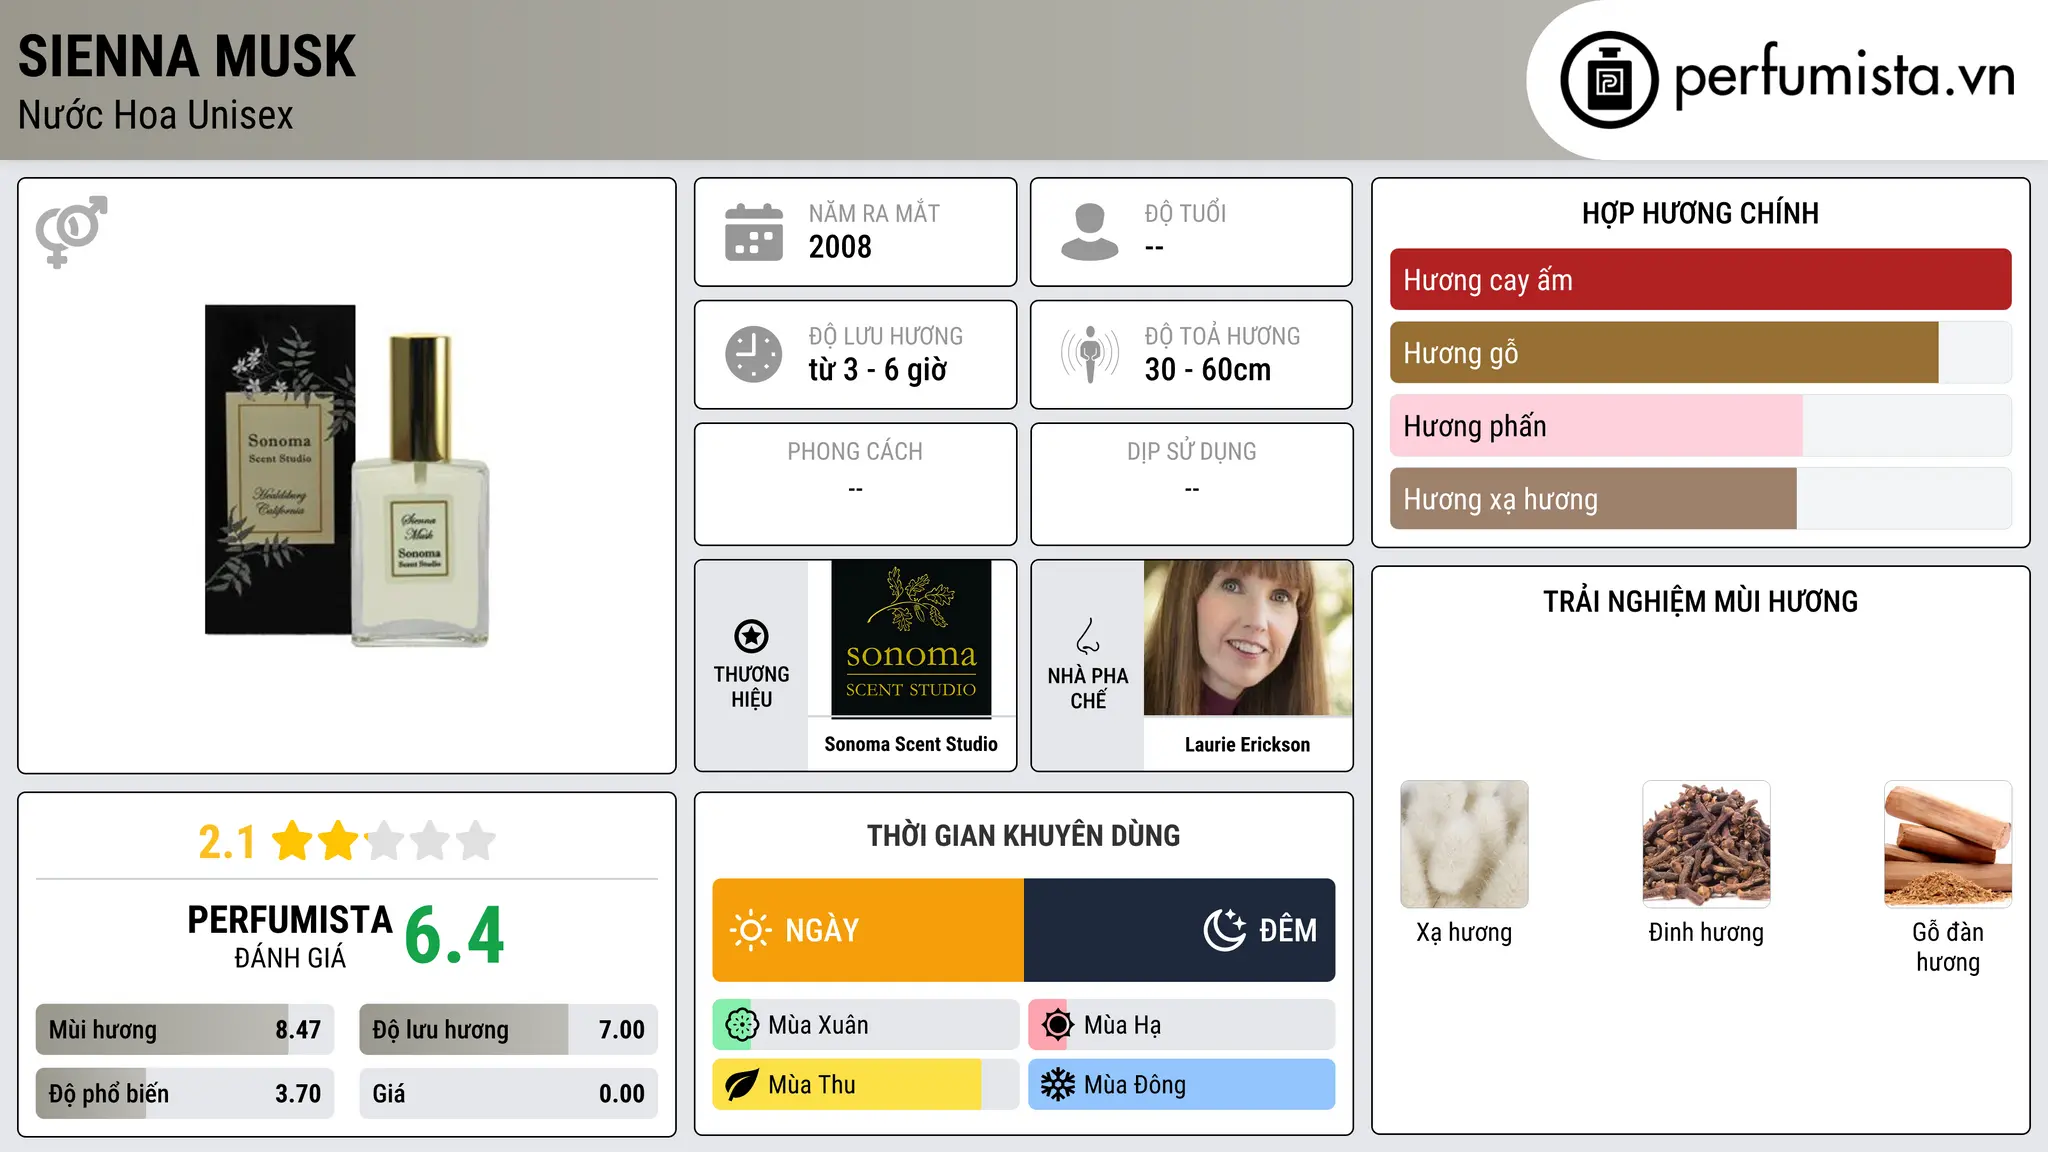This screenshot has height=1152, width=2048.
Task: Click the Độ lưu hương 7.00 score bar
Action: click(509, 1030)
